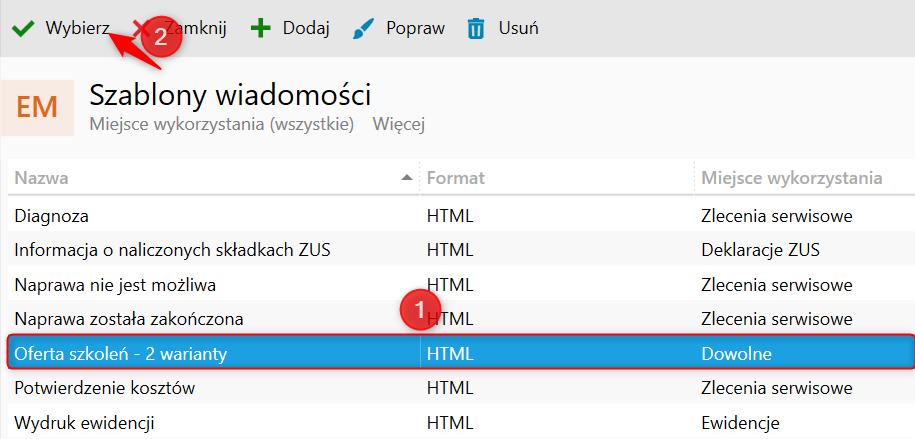Image resolution: width=915 pixels, height=439 pixels.
Task: Select the Naprawa nie jest możliwa row
Action: (x=461, y=285)
